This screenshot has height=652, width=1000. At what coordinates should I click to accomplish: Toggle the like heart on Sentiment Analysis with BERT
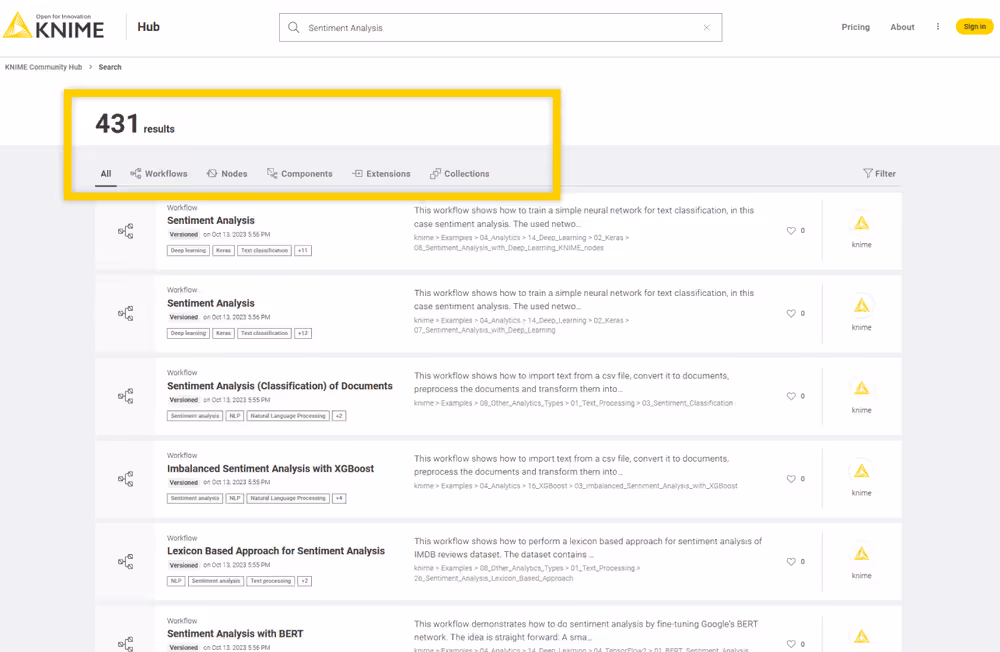point(791,644)
